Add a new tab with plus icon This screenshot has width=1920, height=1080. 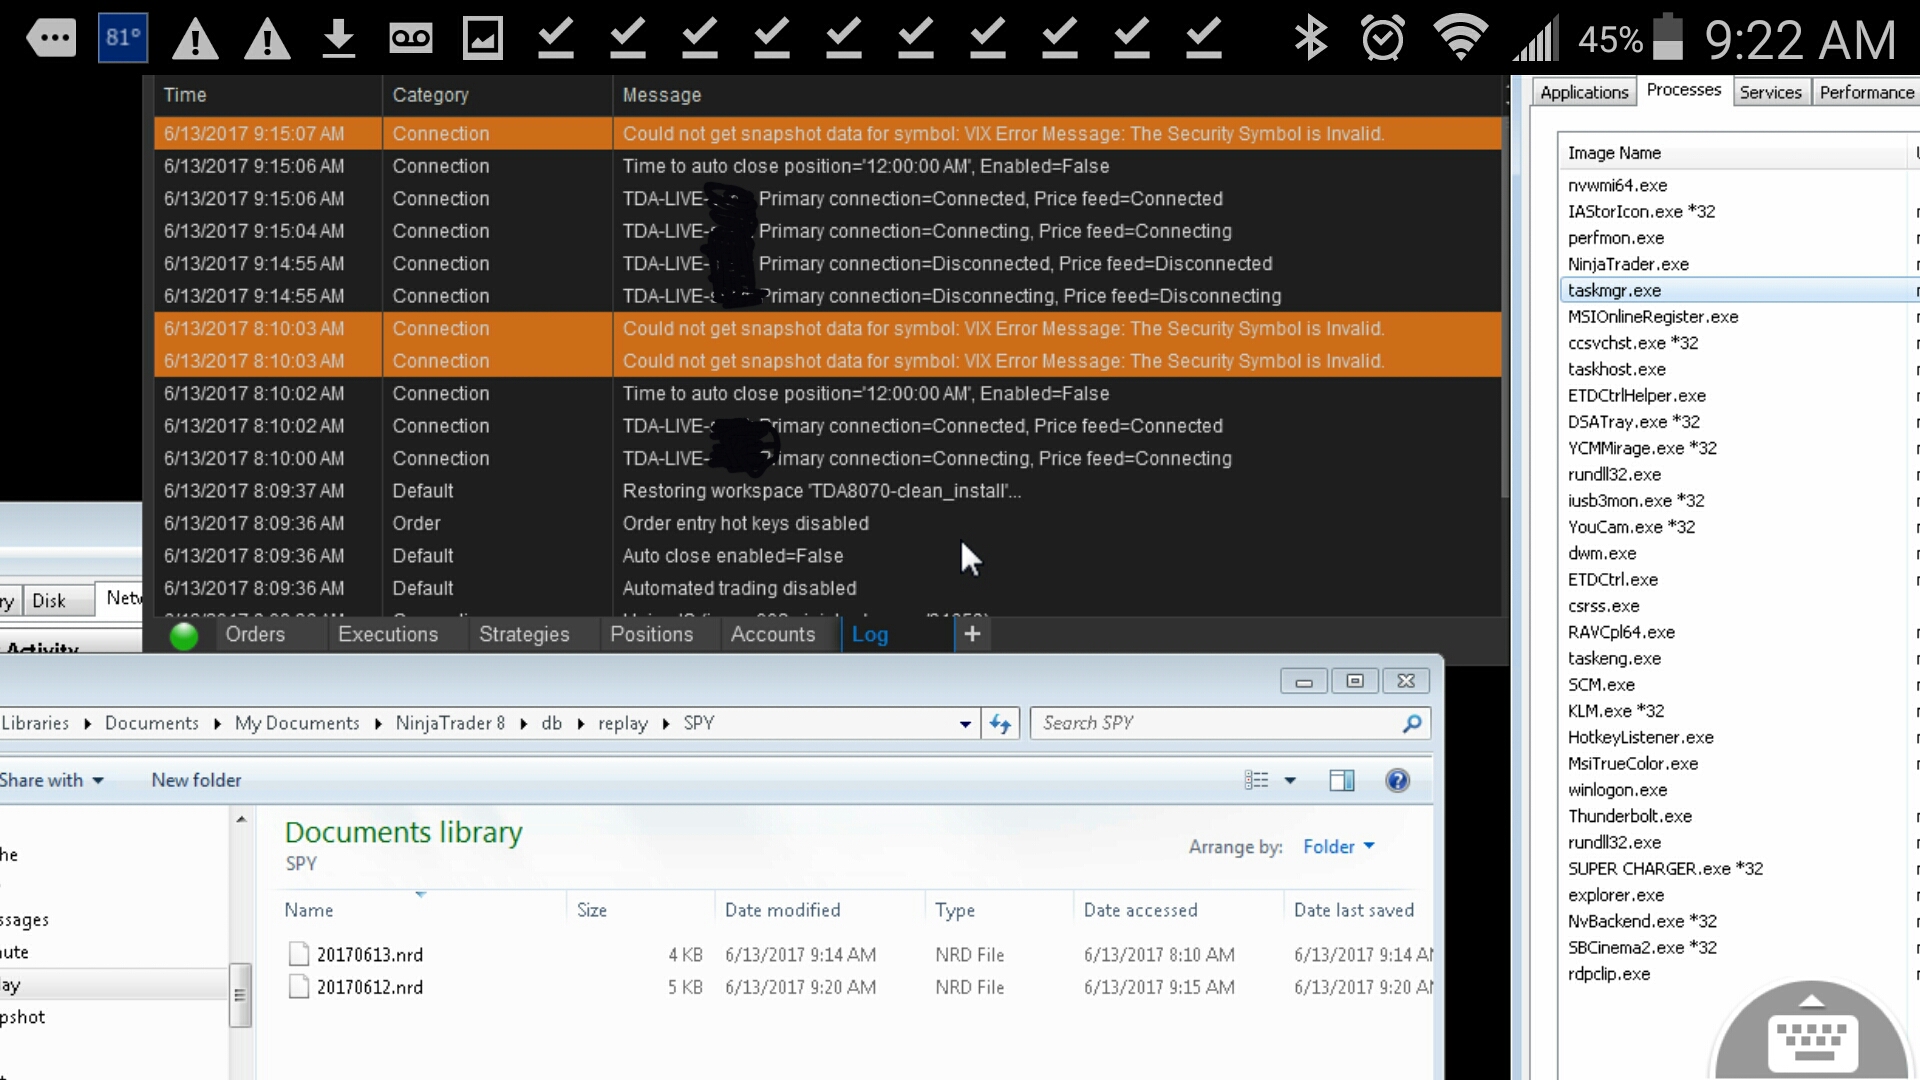coord(972,634)
